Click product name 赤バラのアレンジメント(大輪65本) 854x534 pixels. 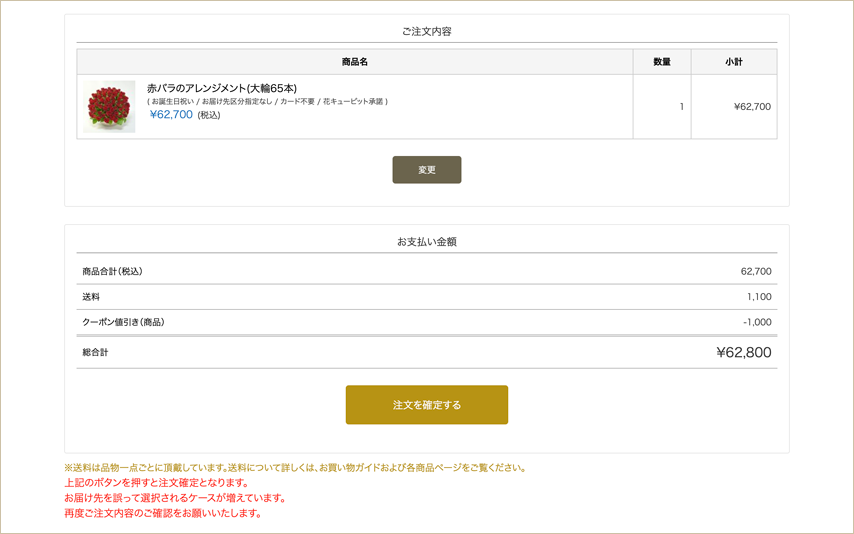(x=221, y=88)
